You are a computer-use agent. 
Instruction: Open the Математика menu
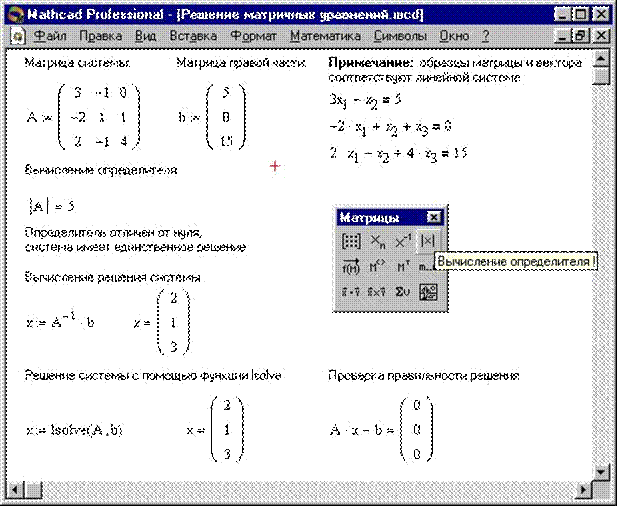click(x=325, y=36)
